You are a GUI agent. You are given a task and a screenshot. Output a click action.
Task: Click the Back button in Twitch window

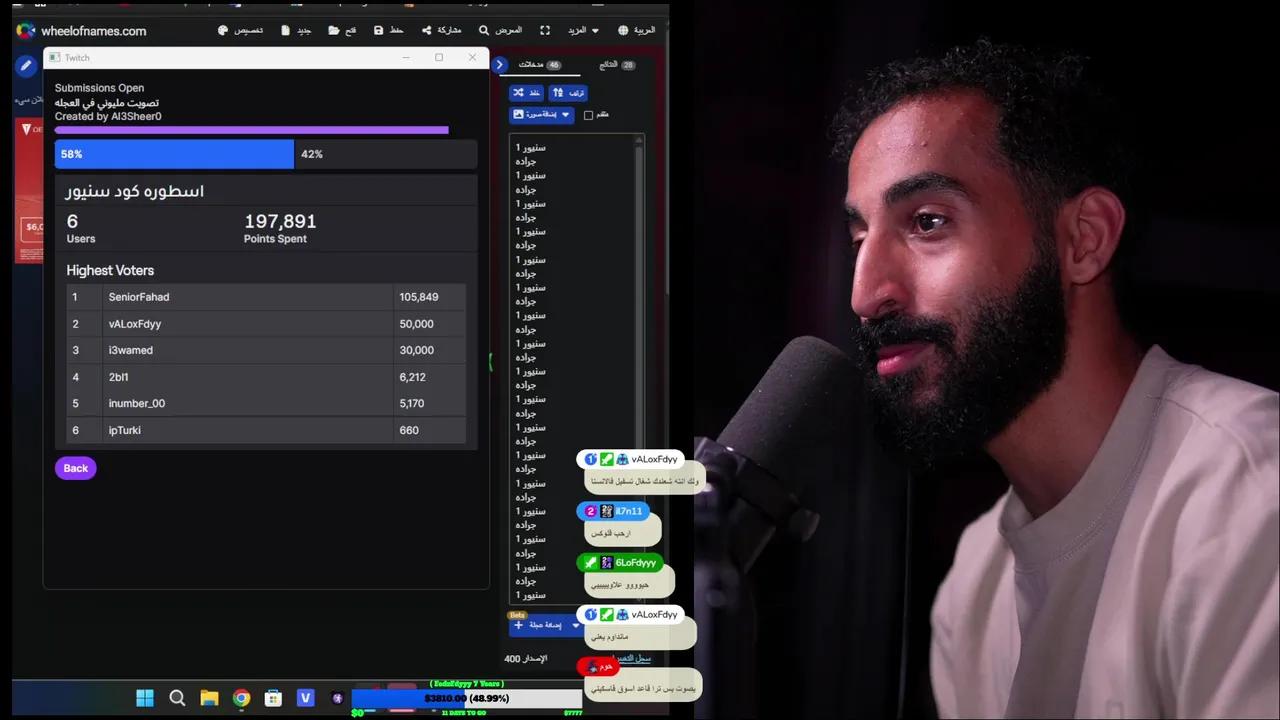75,468
